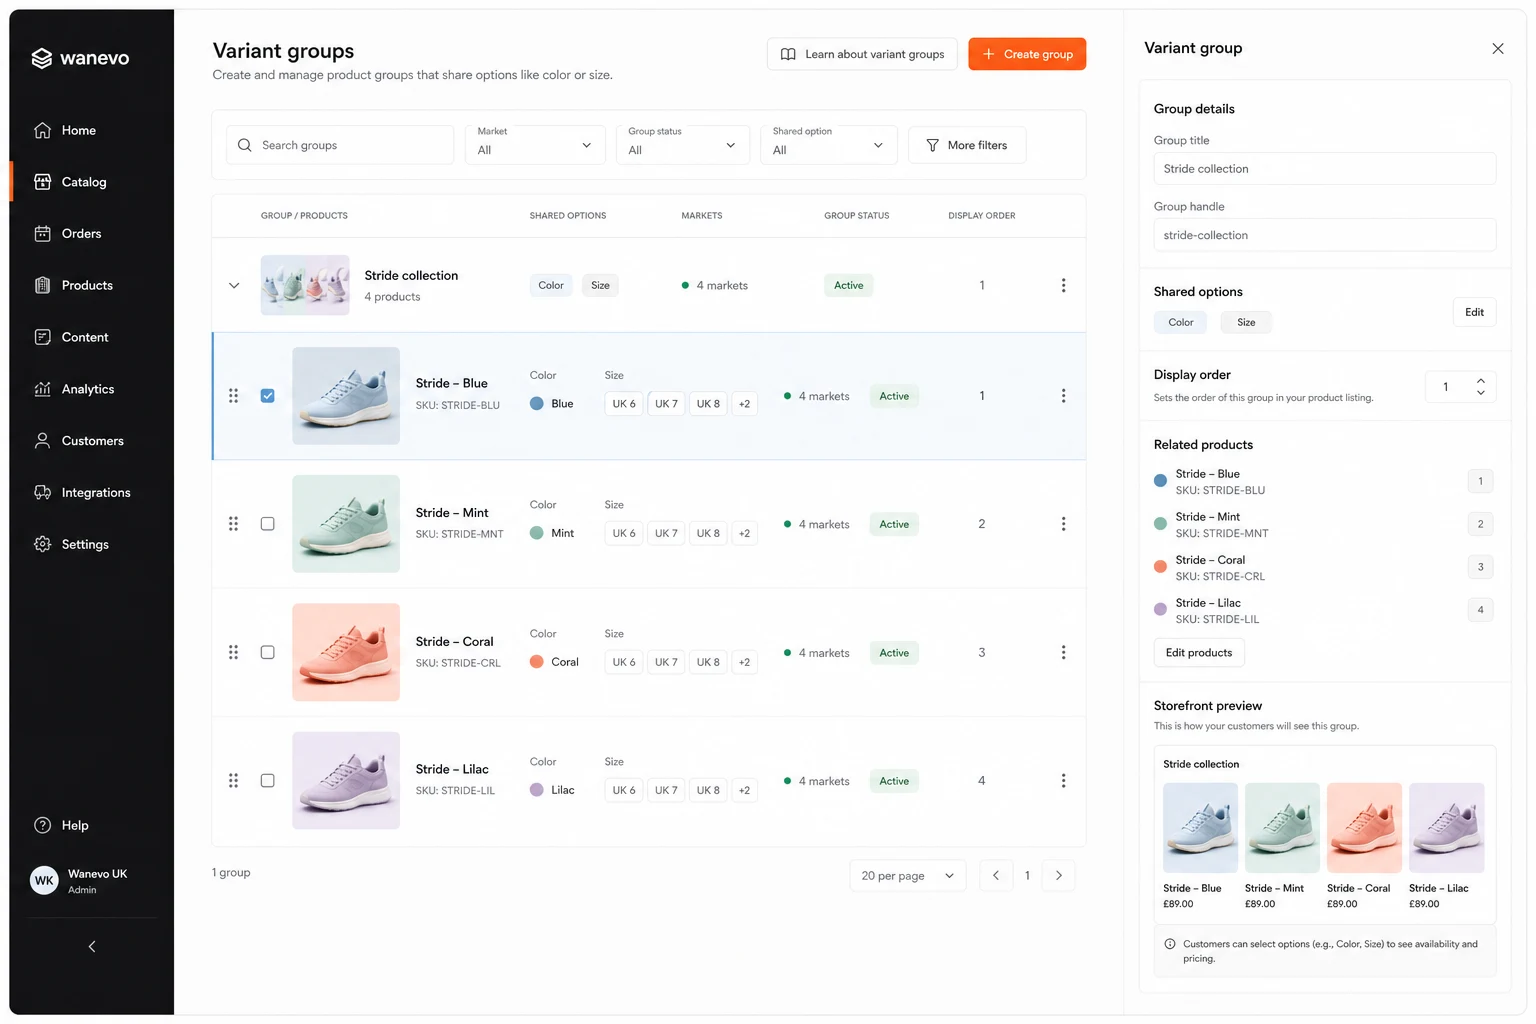Focus the Search groups field
Image resolution: width=1536 pixels, height=1024 pixels.
[340, 145]
